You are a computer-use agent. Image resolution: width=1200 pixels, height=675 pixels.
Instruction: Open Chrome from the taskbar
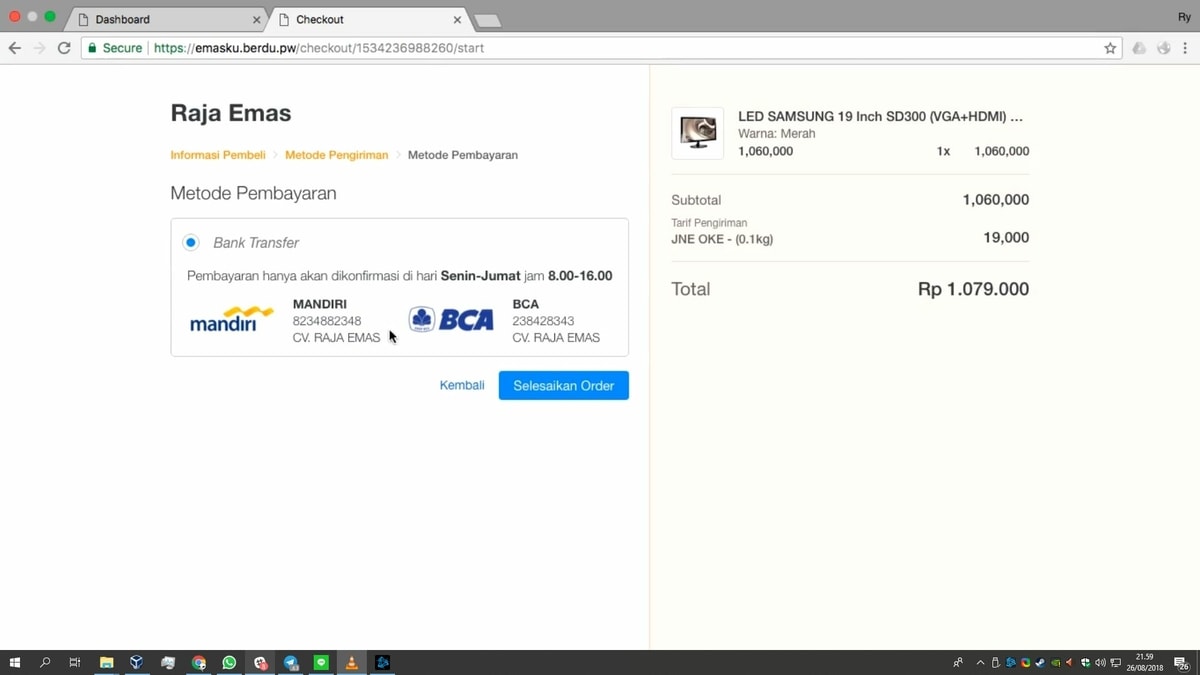pyautogui.click(x=199, y=663)
